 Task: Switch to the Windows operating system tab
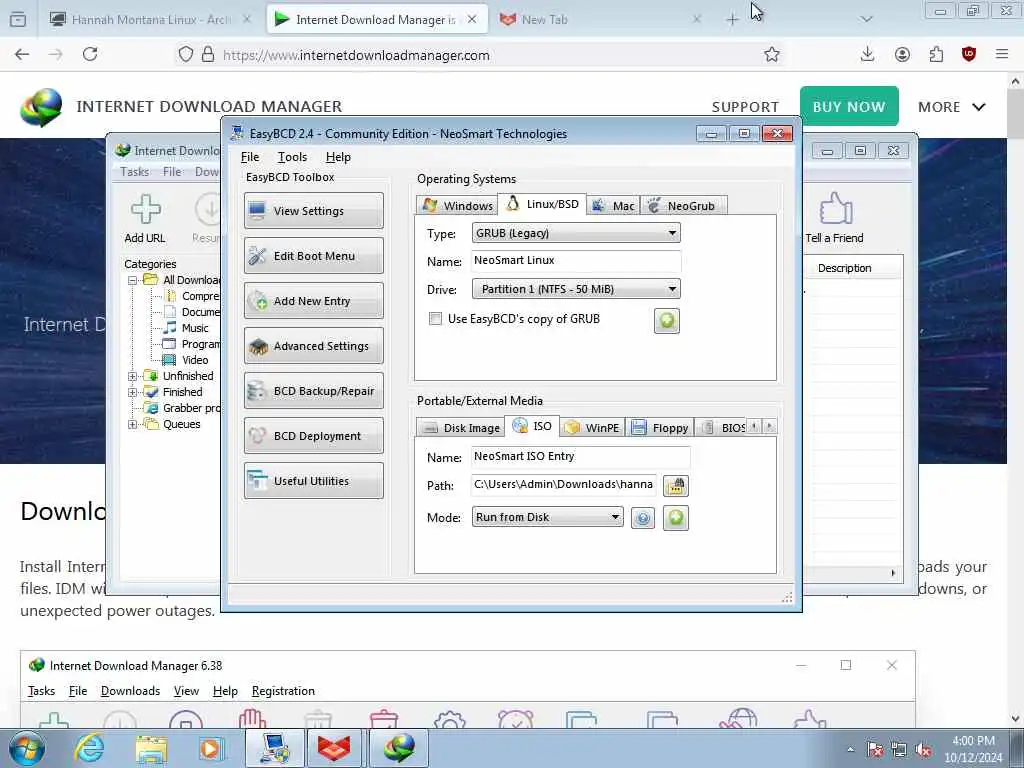(x=457, y=206)
